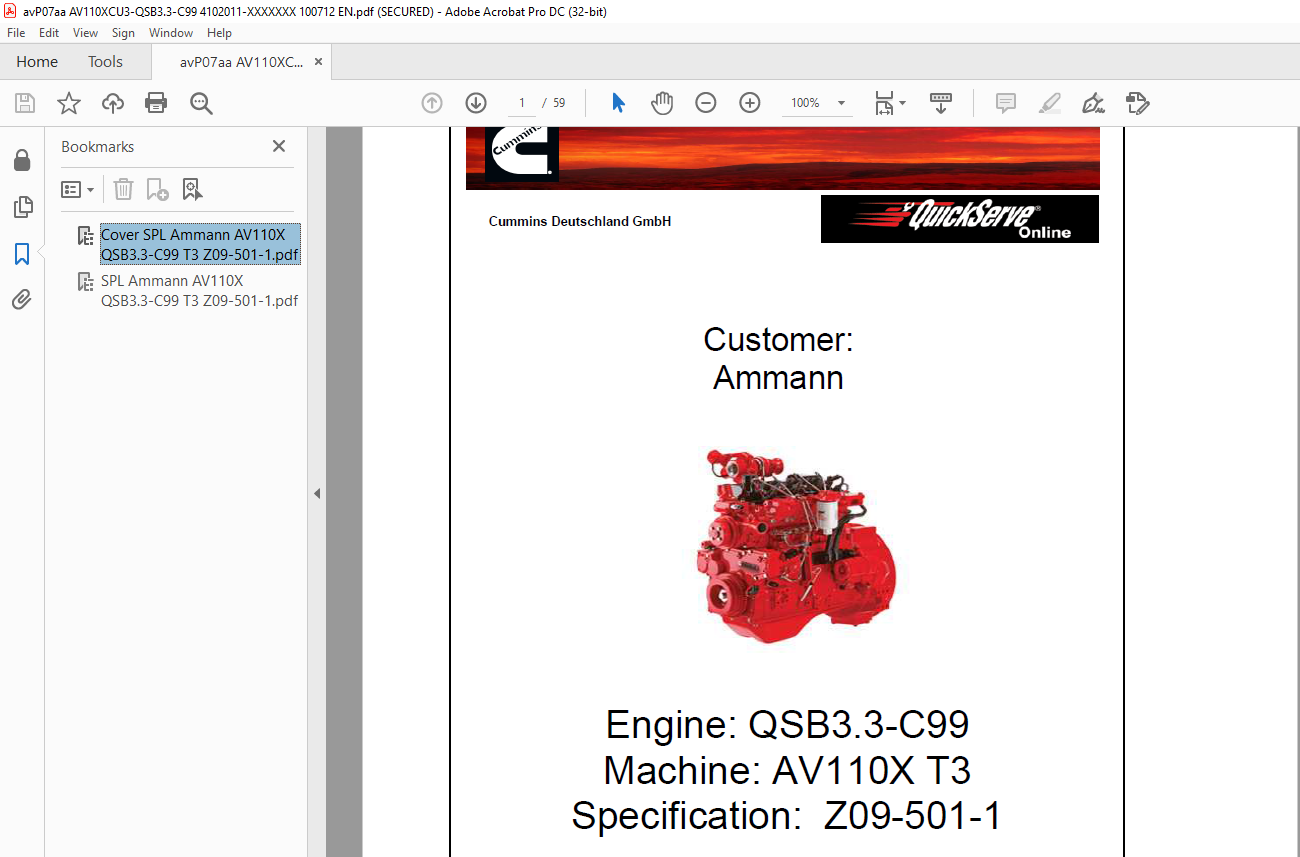Collapse the navigation pane arrow
Screen dimensions: 1300x857
(x=317, y=493)
